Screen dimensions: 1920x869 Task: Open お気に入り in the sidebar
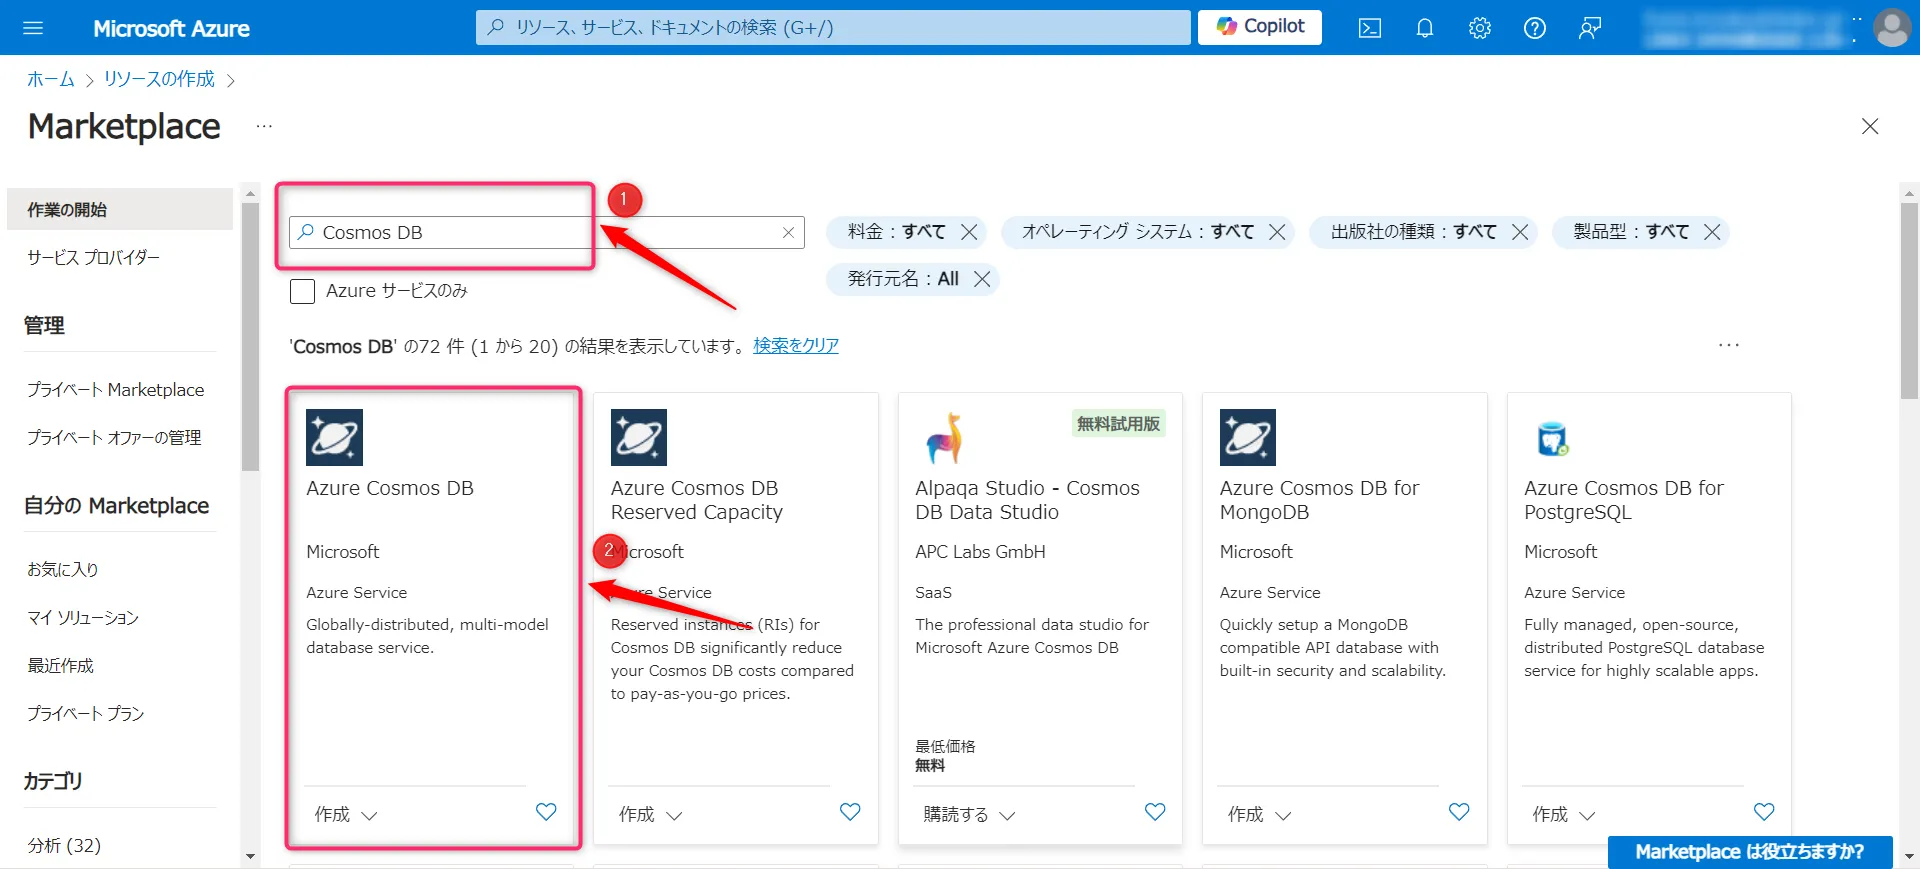(x=63, y=570)
